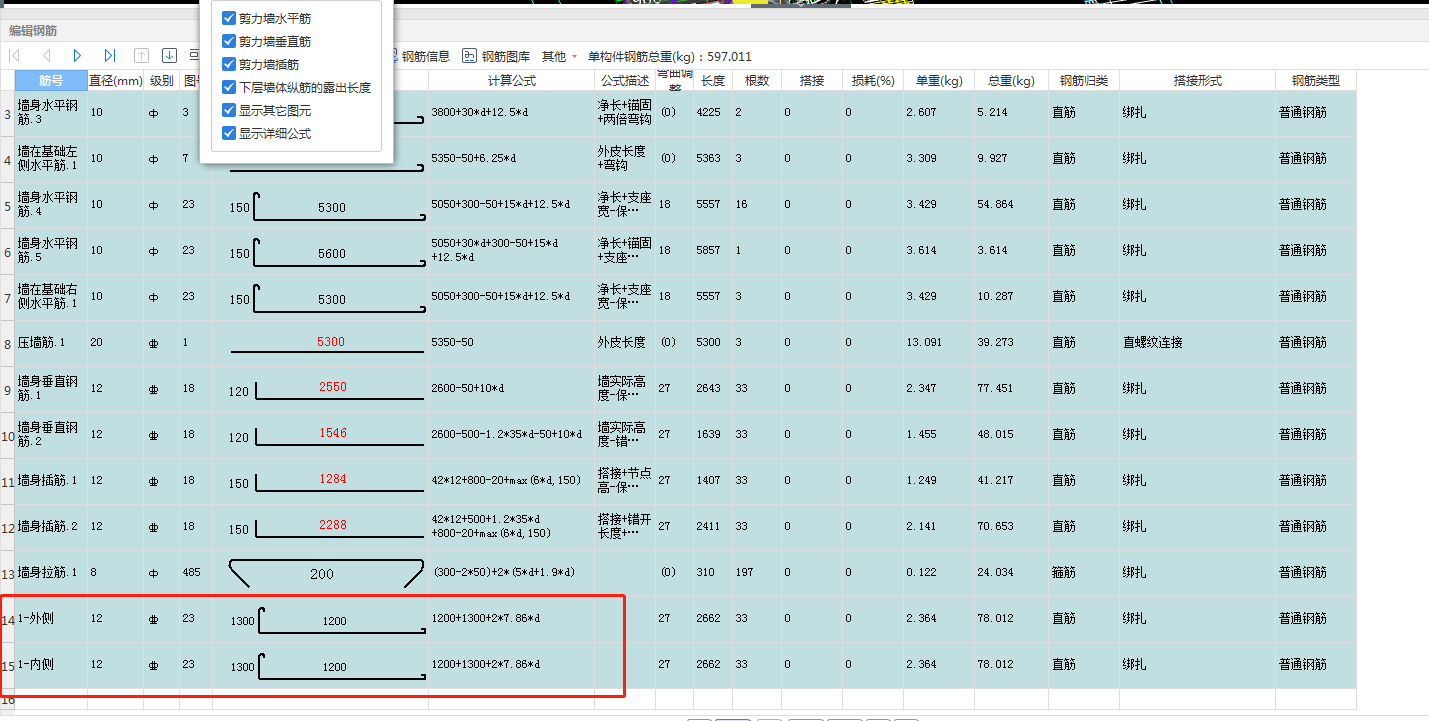Select the 总重(kg) column header
Viewport: 1429px width, 721px height.
pos(1011,81)
